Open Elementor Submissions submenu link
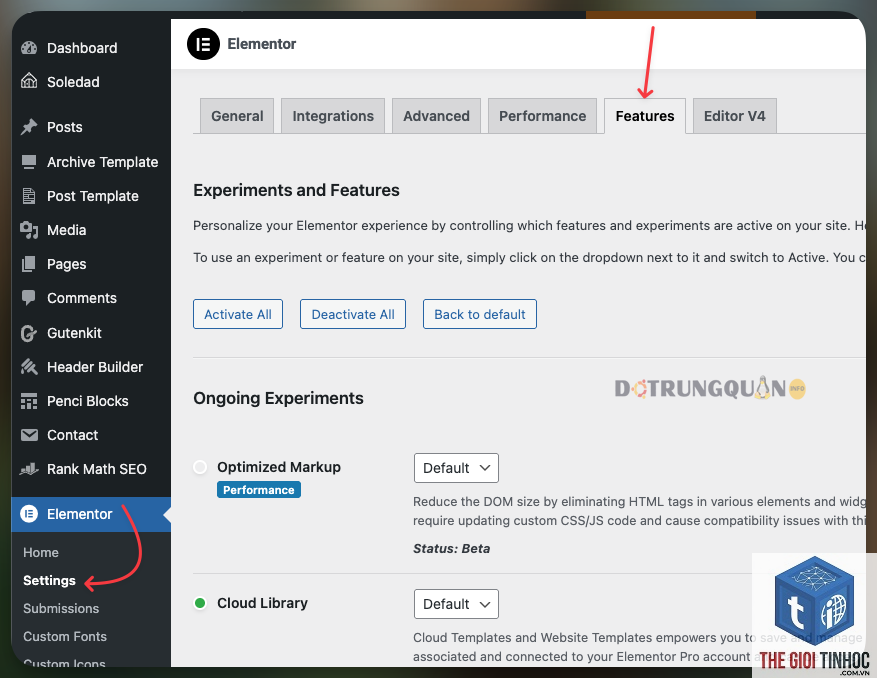877x678 pixels. click(x=61, y=609)
